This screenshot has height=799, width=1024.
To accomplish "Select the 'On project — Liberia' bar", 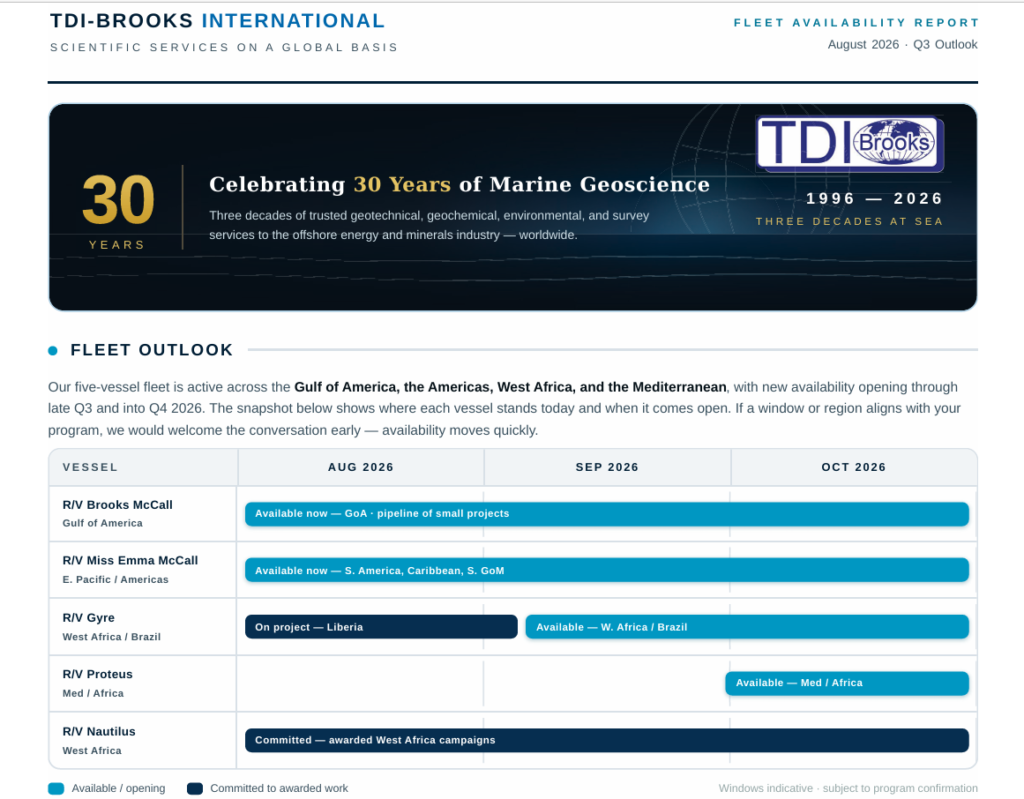I will tap(381, 627).
